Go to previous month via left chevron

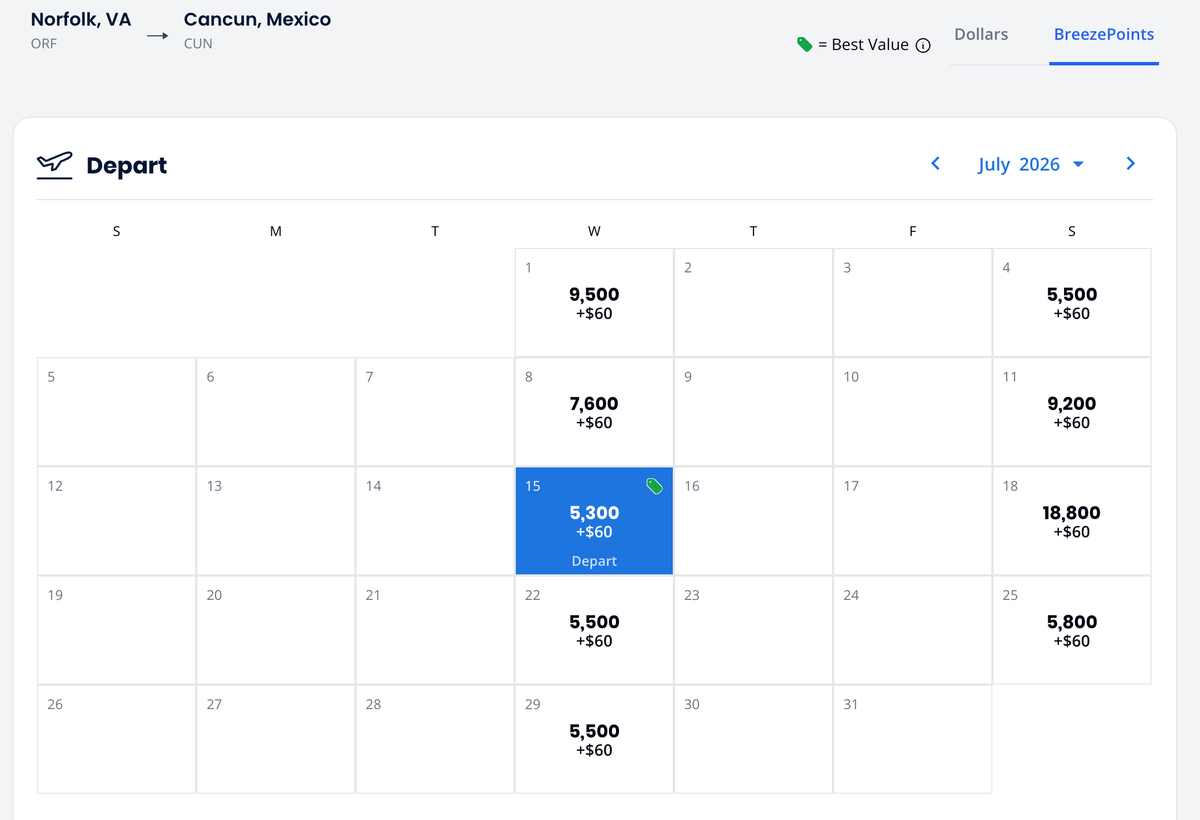pos(935,163)
